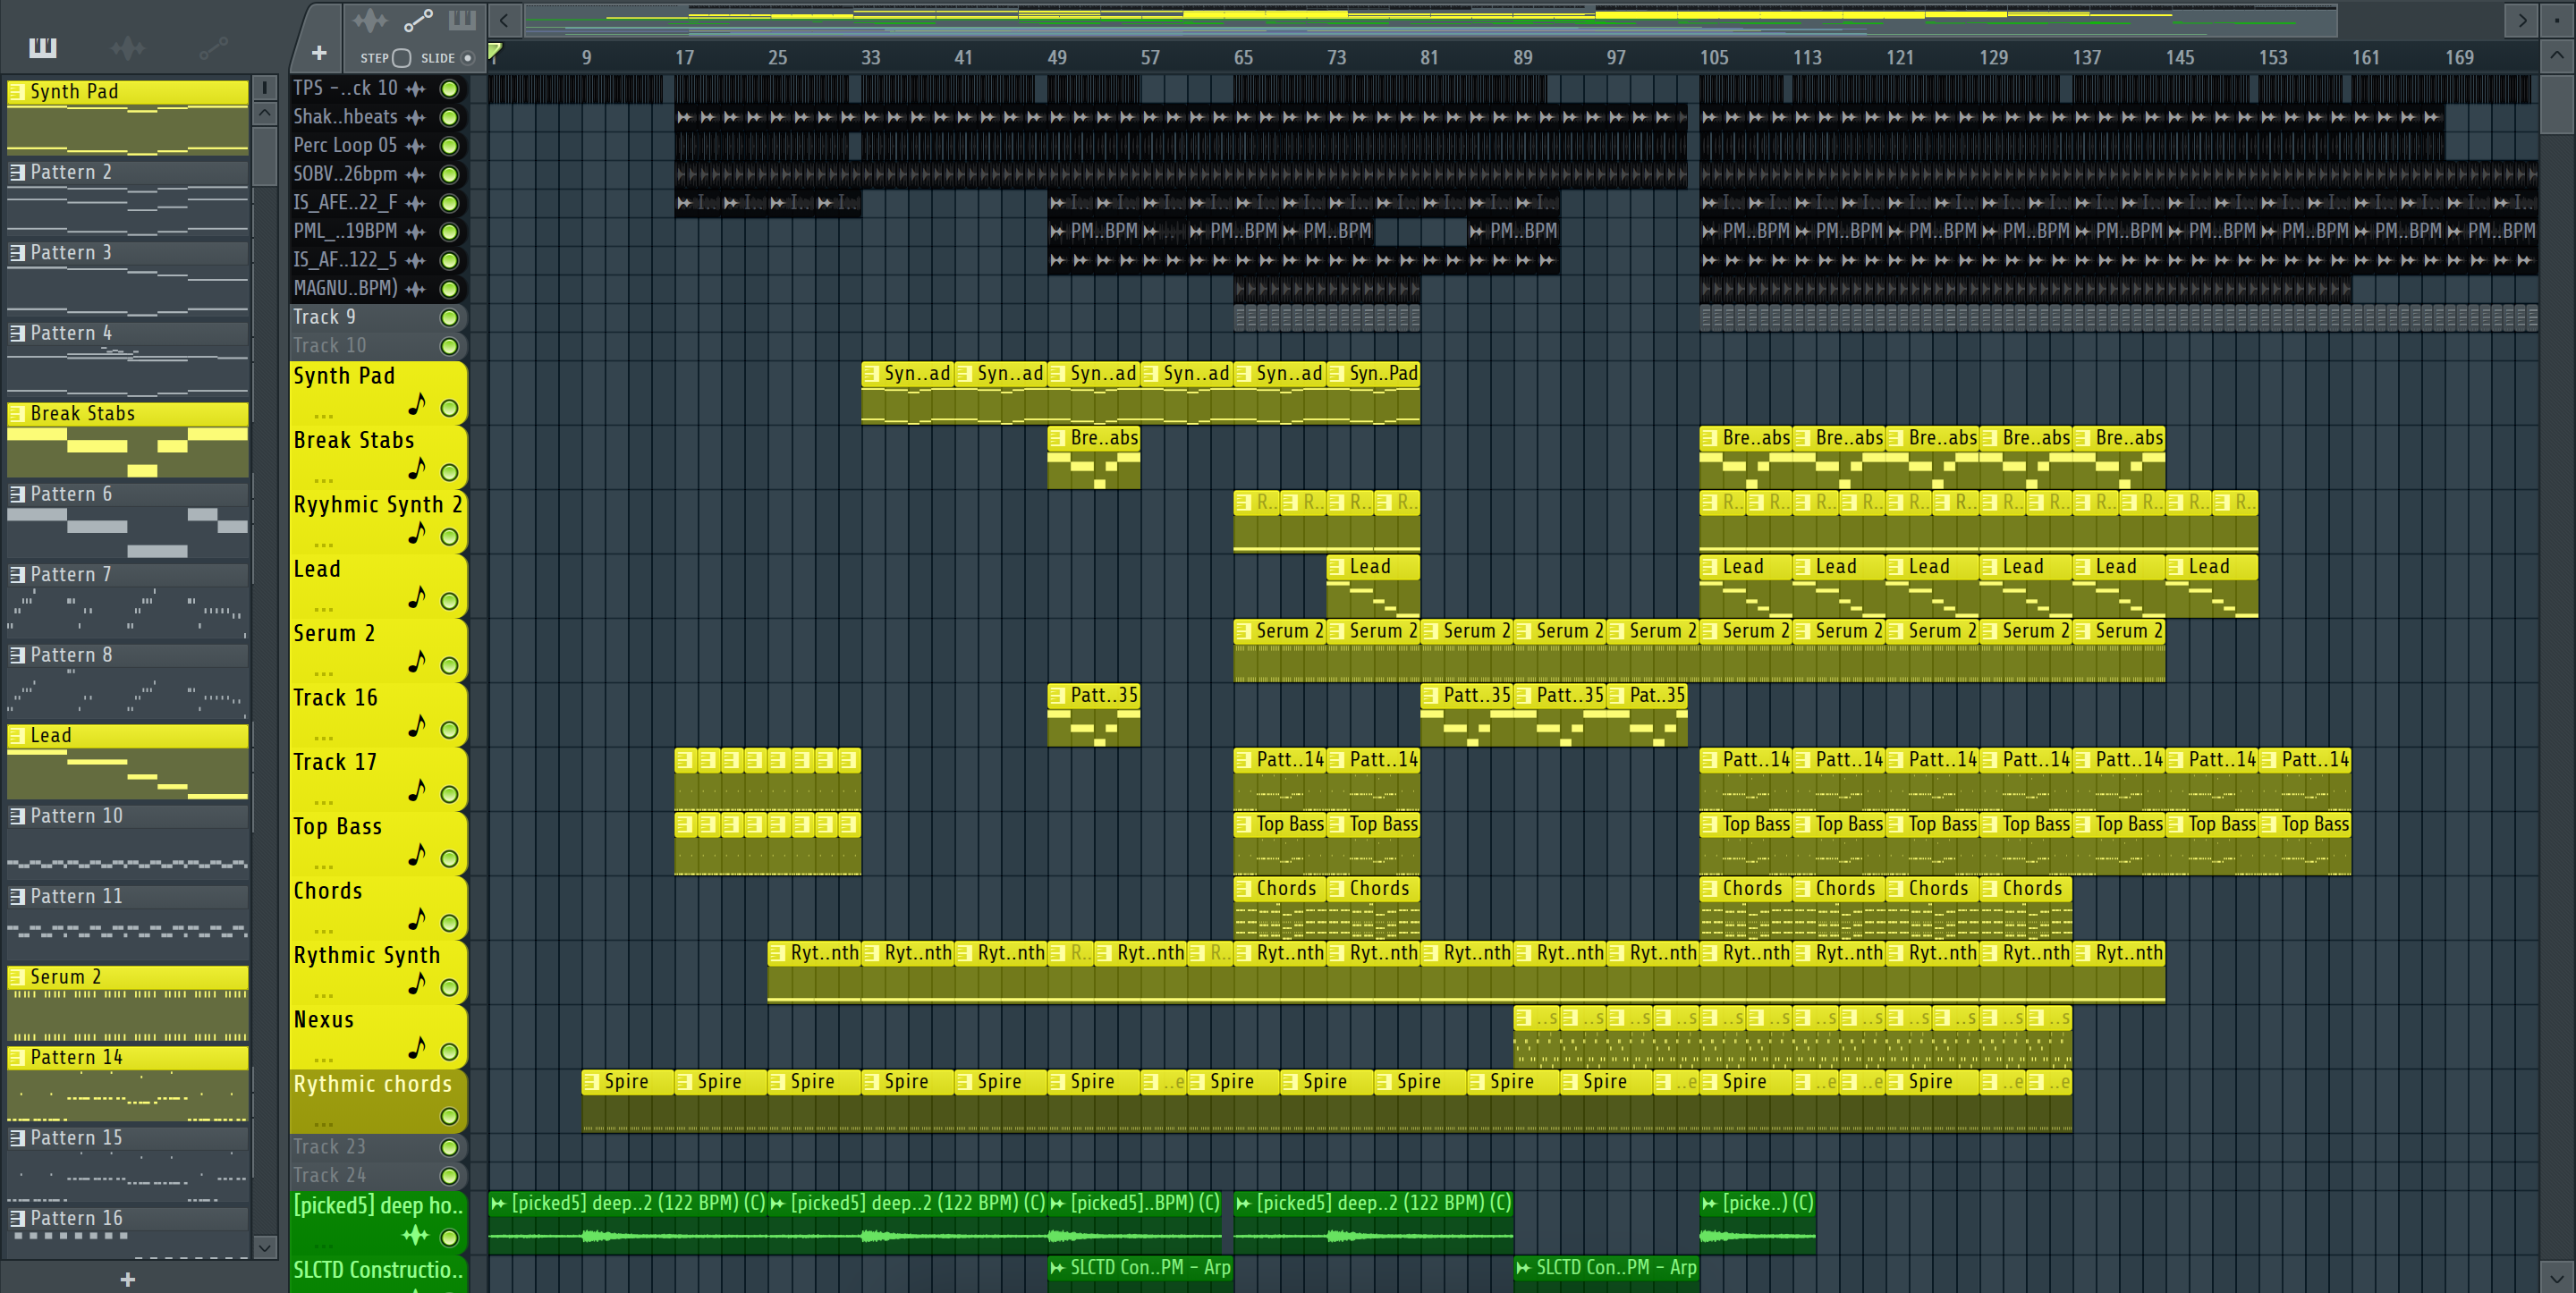
Task: Mute the TPS -..ck 10 track
Action: tap(450, 89)
